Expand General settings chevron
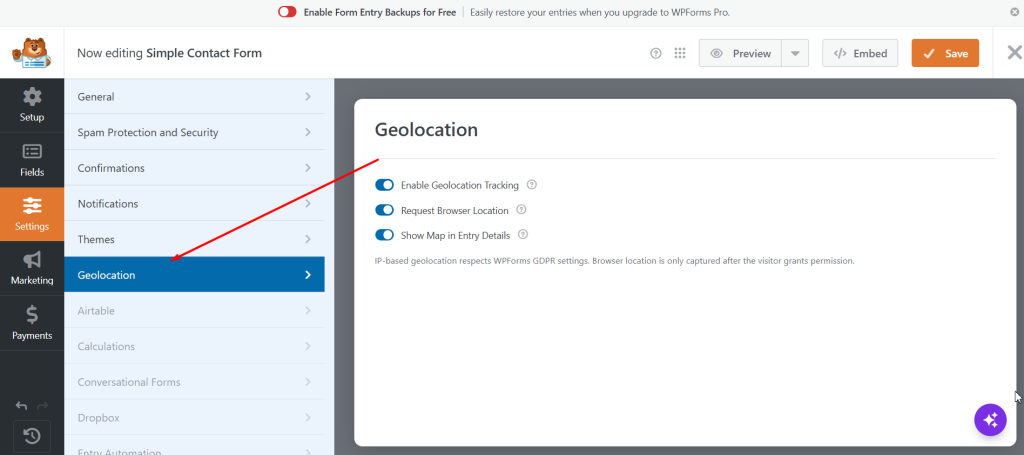The width and height of the screenshot is (1024, 455). (x=308, y=97)
